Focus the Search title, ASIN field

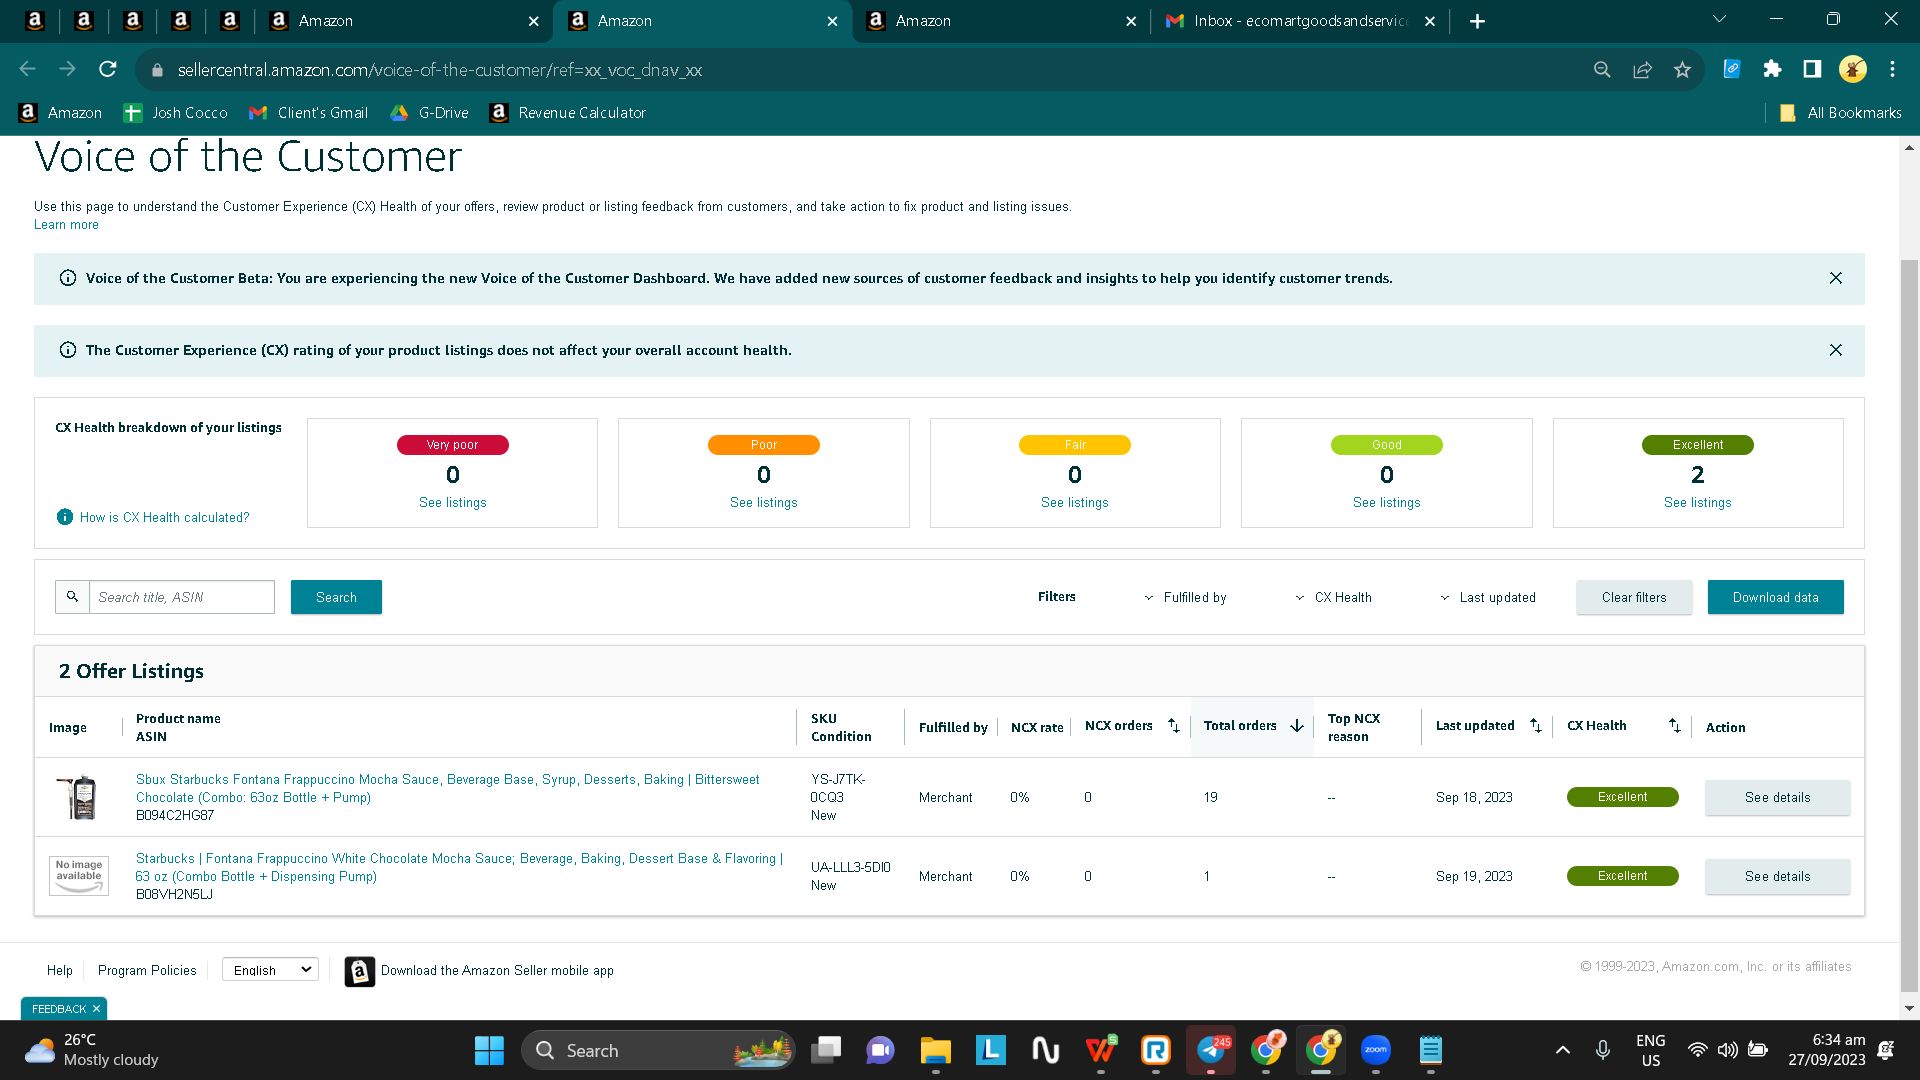(182, 597)
